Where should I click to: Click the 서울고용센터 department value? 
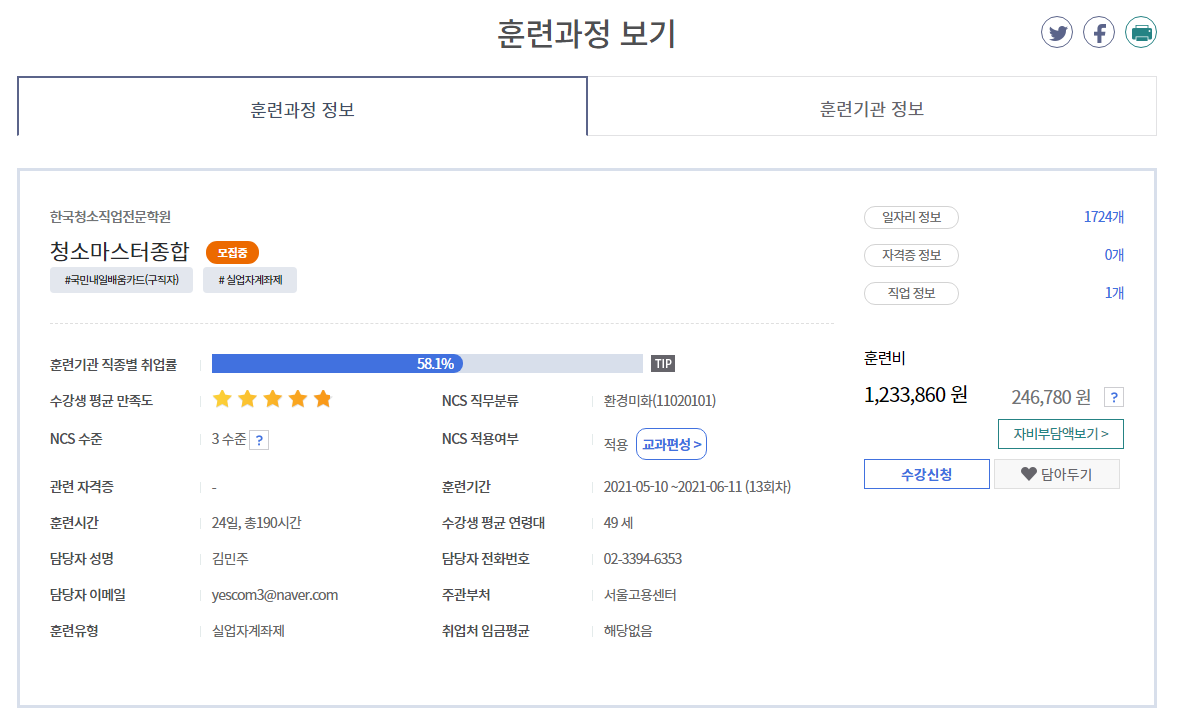point(639,595)
